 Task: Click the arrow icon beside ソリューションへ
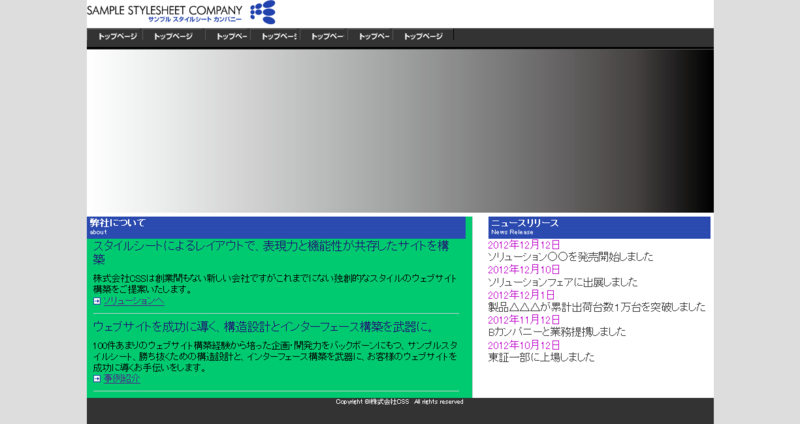tap(97, 301)
